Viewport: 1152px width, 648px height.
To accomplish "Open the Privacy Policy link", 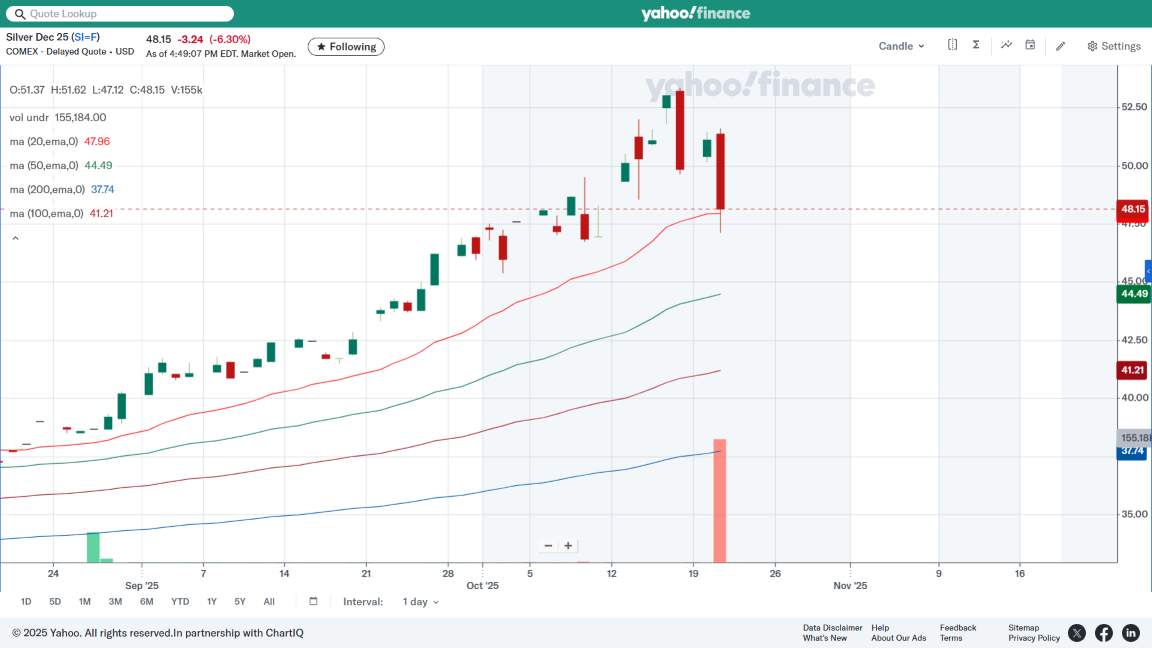I will [x=1033, y=638].
